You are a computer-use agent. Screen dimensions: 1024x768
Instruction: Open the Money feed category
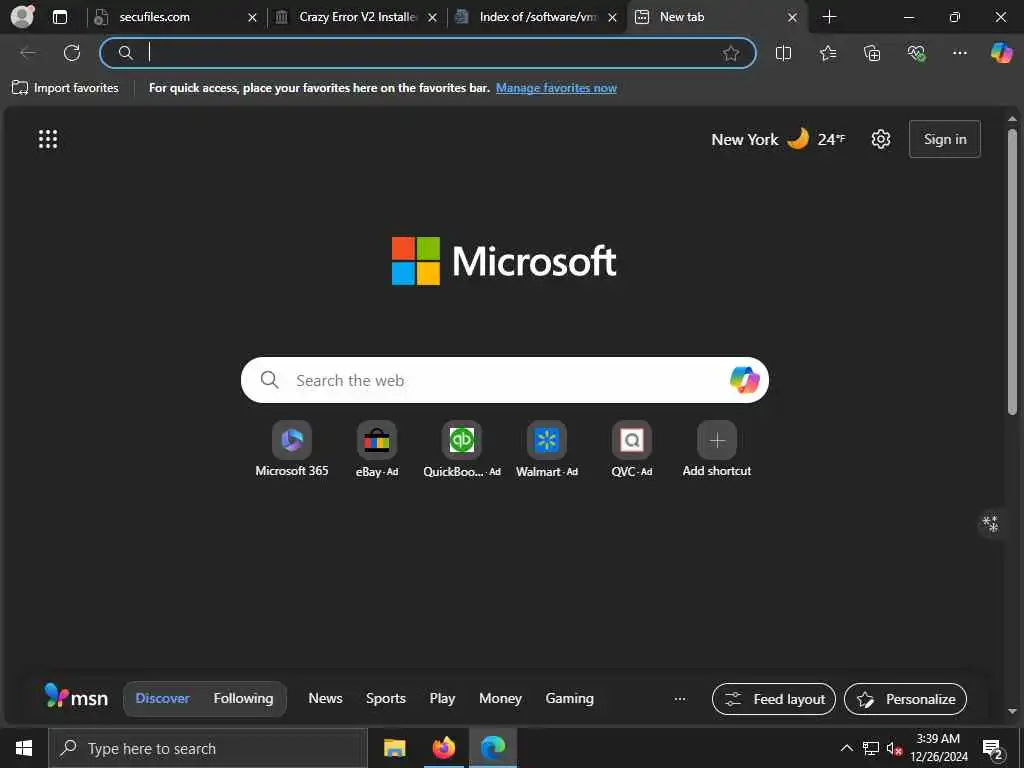click(x=500, y=698)
